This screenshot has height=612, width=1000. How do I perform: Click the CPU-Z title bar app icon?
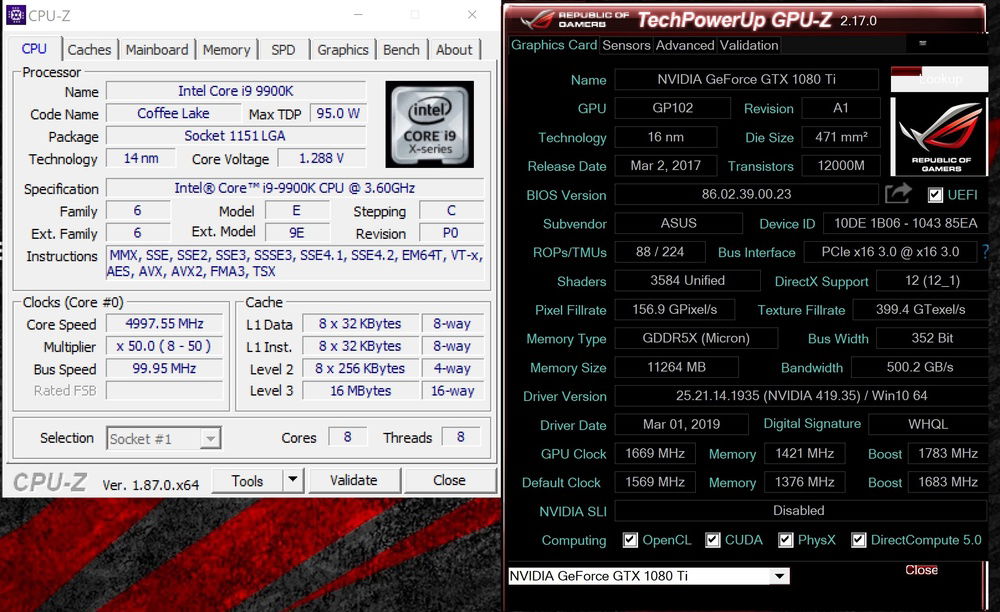(x=15, y=15)
